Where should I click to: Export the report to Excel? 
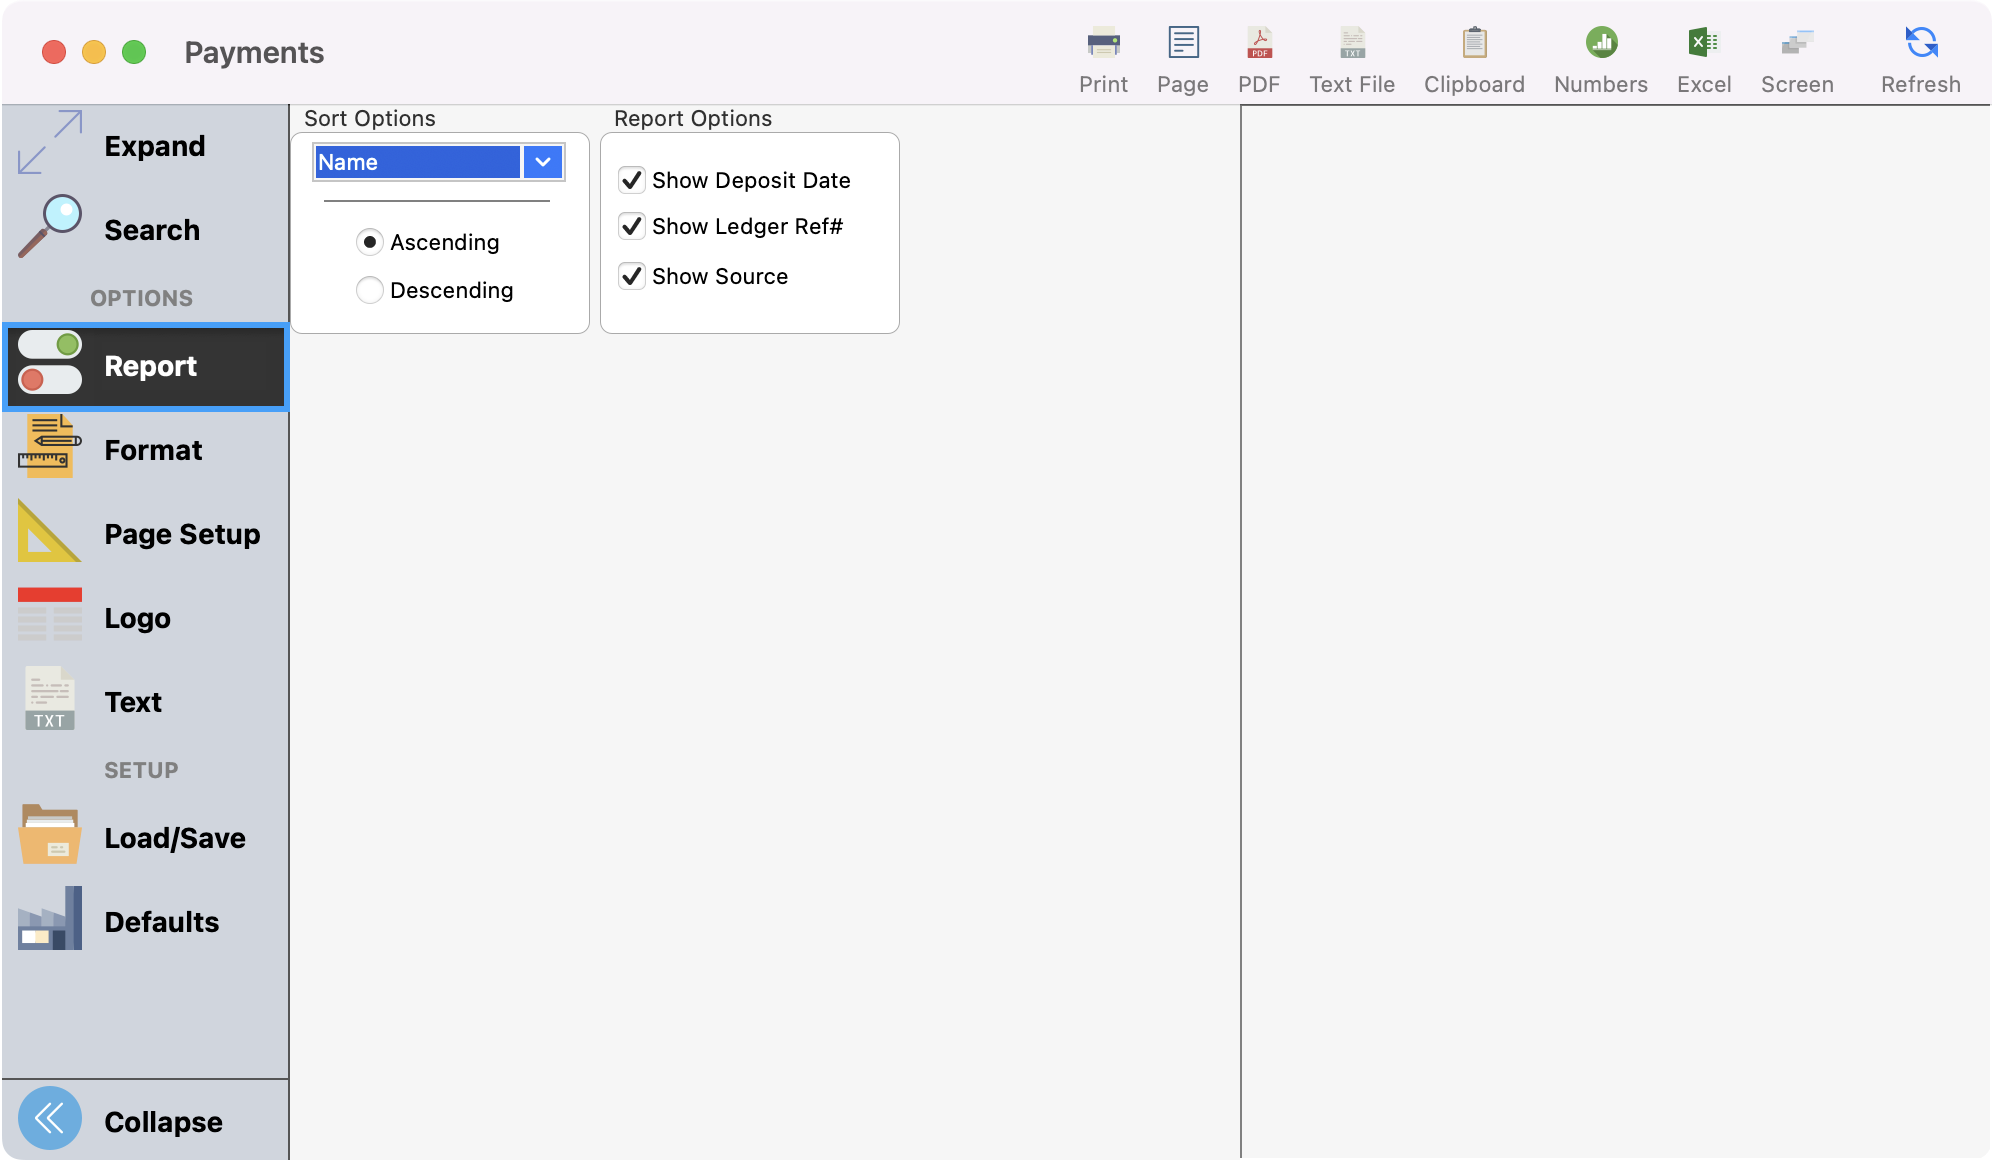1703,55
